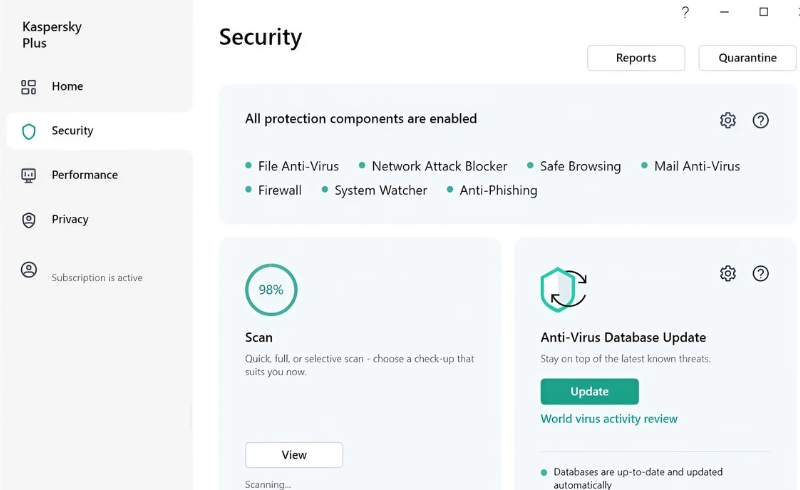
Task: Open the Privacy section
Action: 99,219
